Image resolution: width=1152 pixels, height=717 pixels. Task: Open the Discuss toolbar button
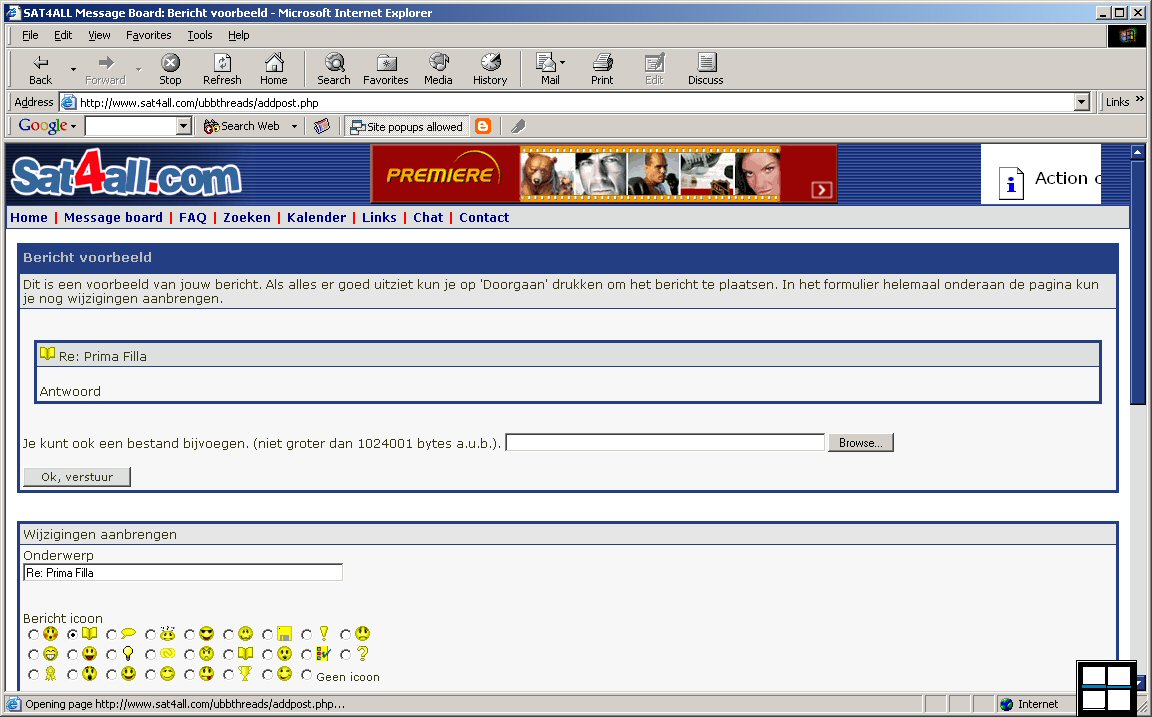click(705, 70)
